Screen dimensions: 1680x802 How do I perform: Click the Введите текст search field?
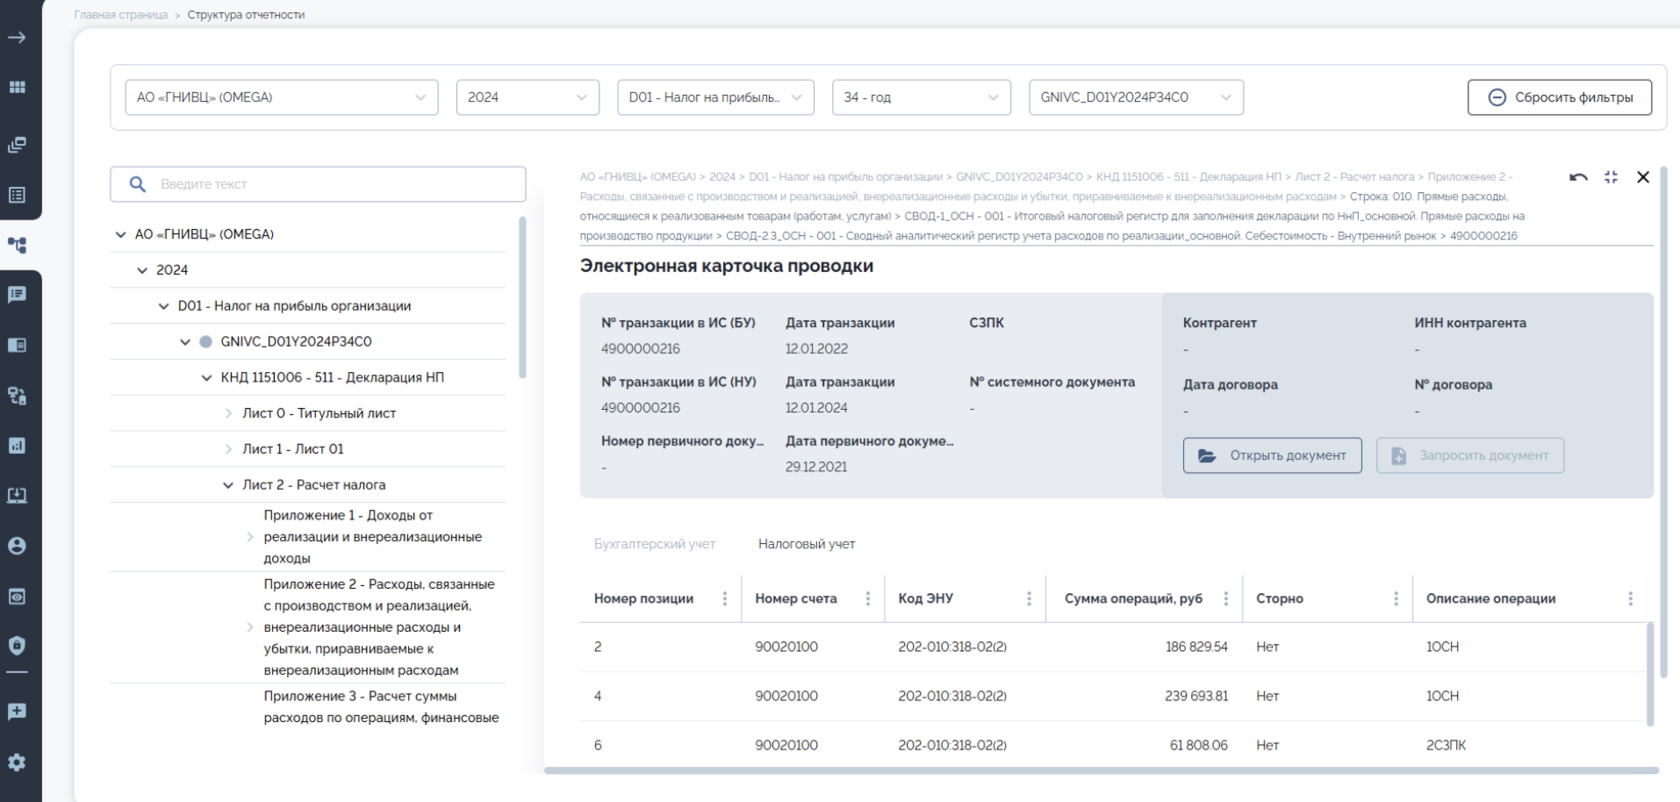318,184
